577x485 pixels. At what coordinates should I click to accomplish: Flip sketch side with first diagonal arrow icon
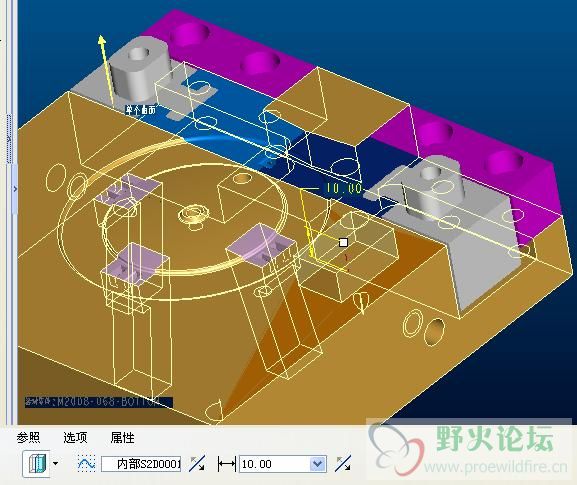(197, 463)
